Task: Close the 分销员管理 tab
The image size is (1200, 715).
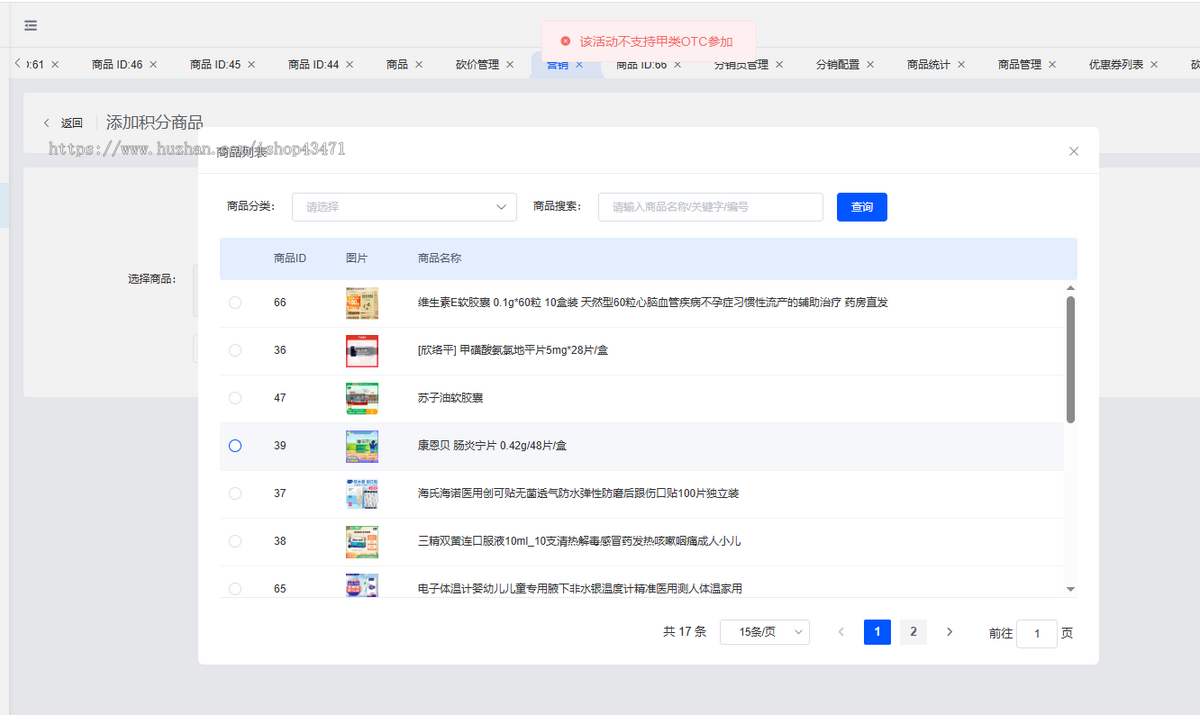Action: tap(779, 64)
